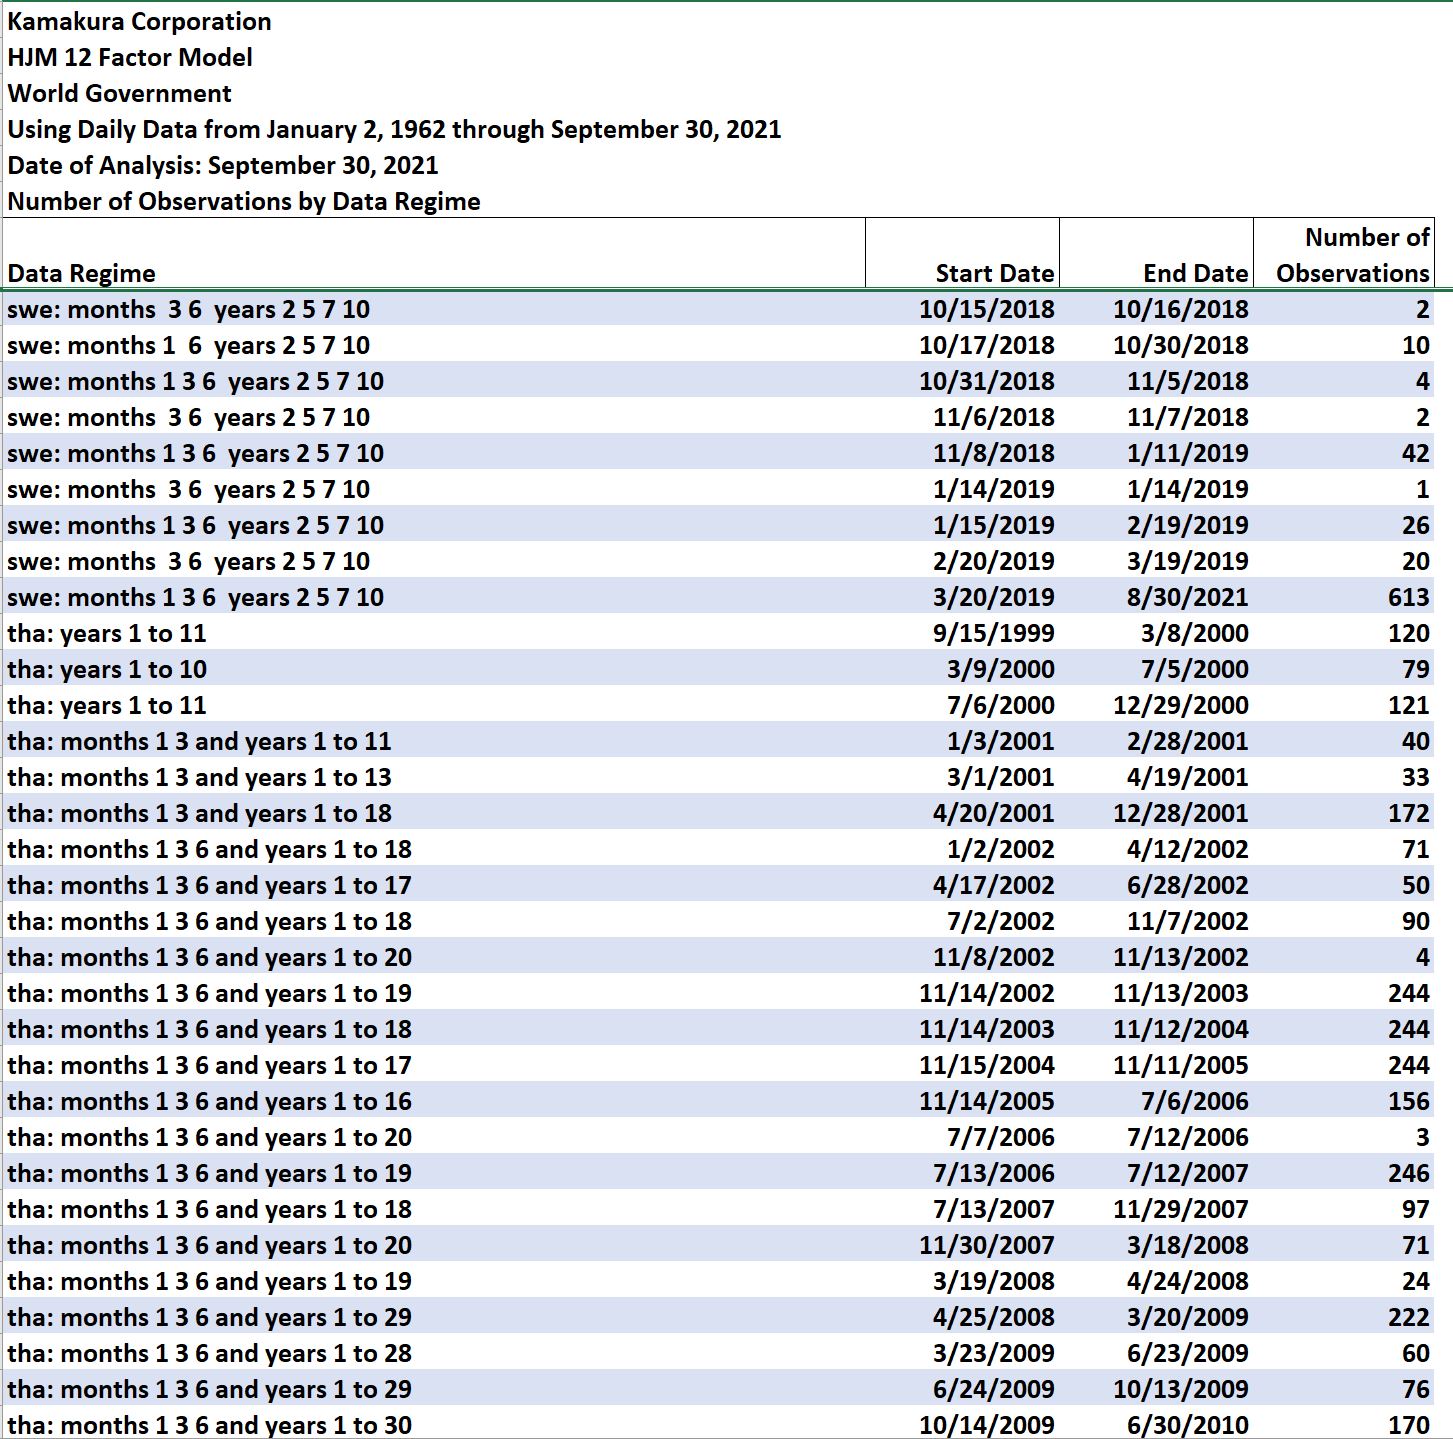Click 'Number of Observations by Data Regime' heading

(244, 202)
